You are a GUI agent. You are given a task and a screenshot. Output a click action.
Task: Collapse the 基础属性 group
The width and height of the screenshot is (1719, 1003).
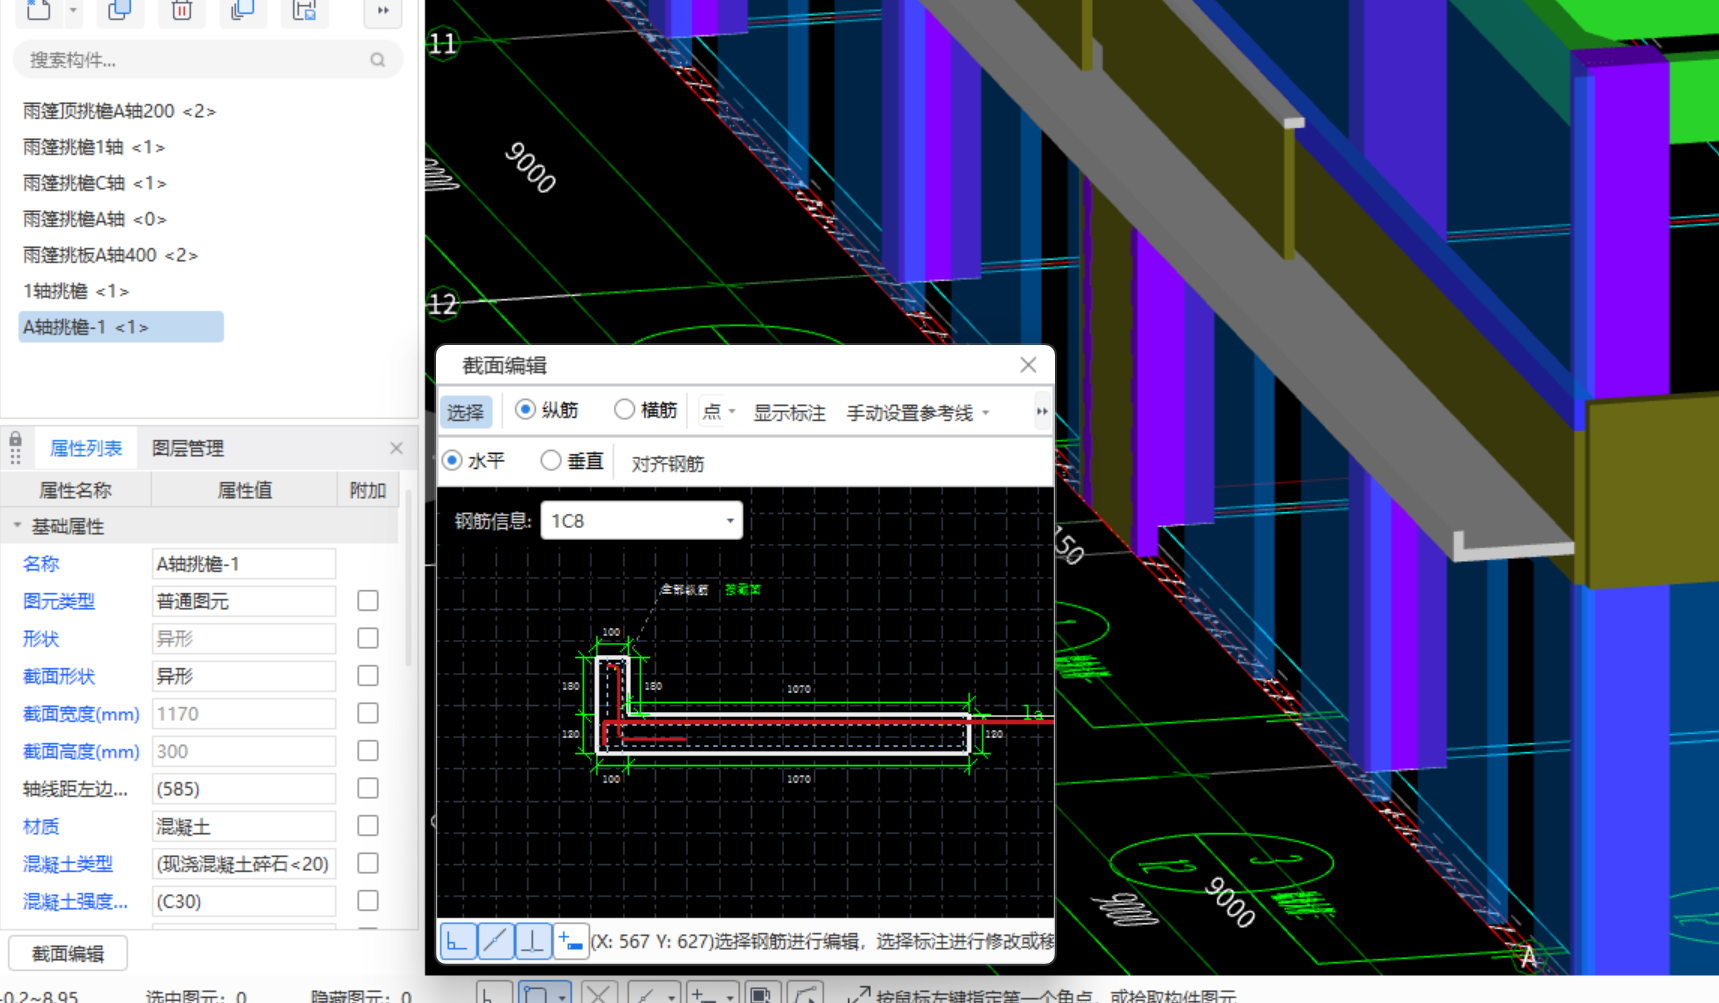[x=17, y=526]
